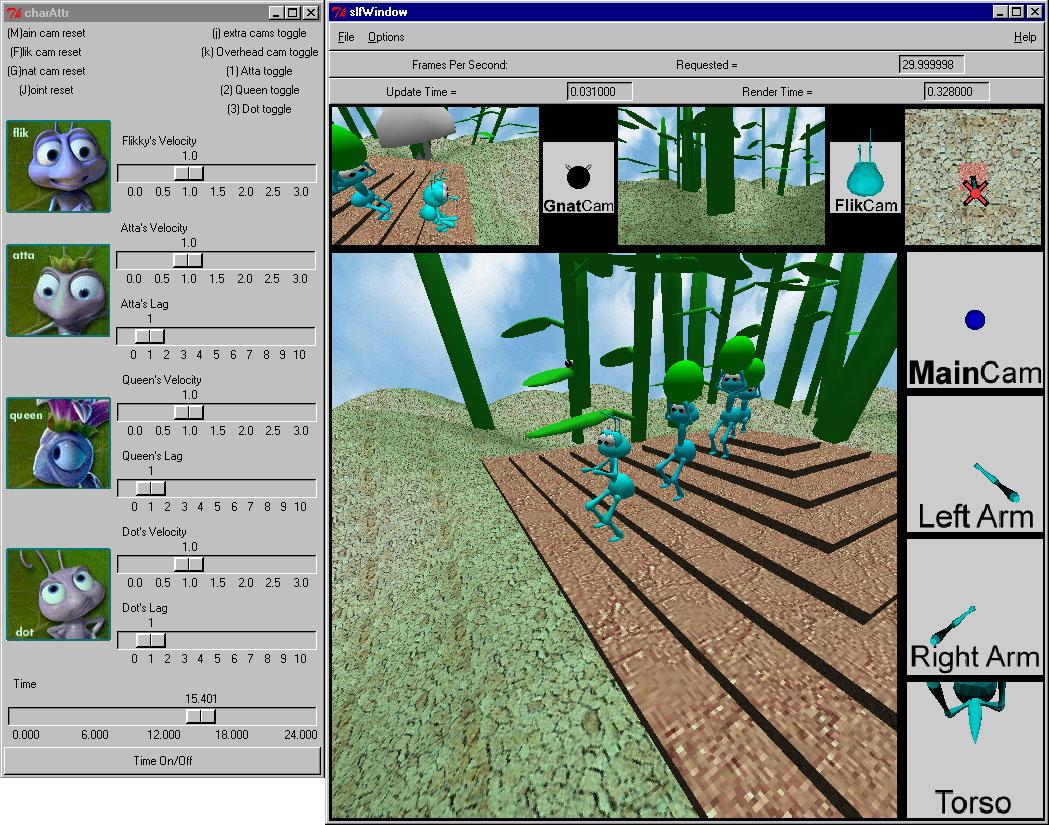Open the File menu
The width and height of the screenshot is (1049, 825).
(x=346, y=37)
